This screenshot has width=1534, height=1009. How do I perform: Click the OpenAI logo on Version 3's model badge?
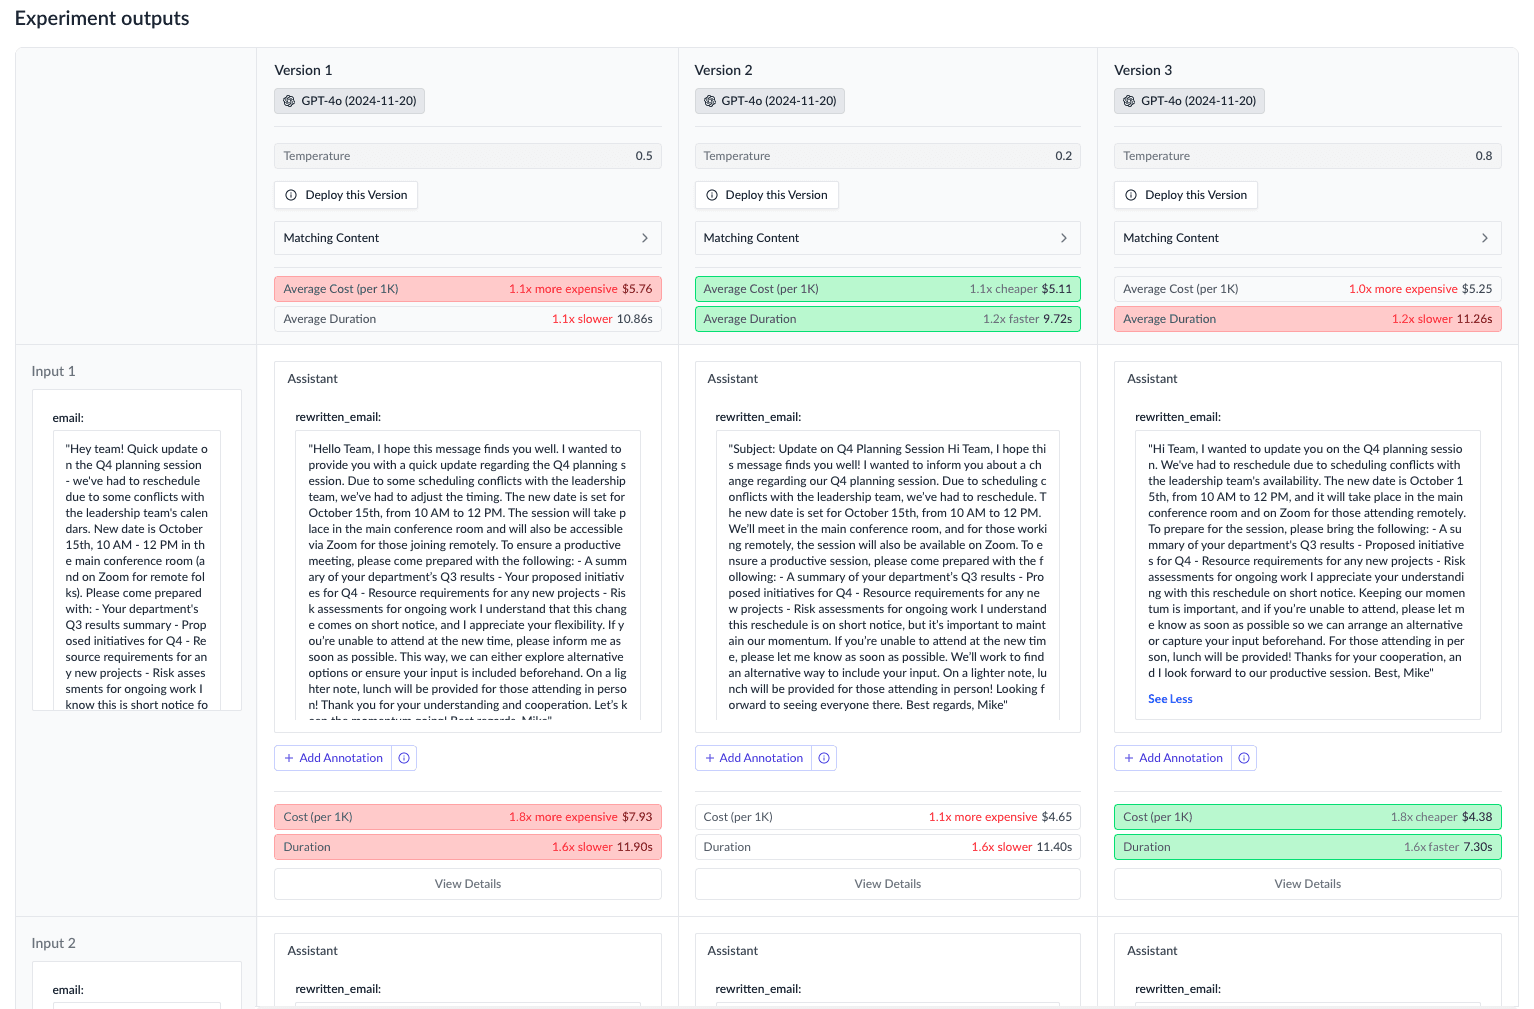pos(1129,101)
